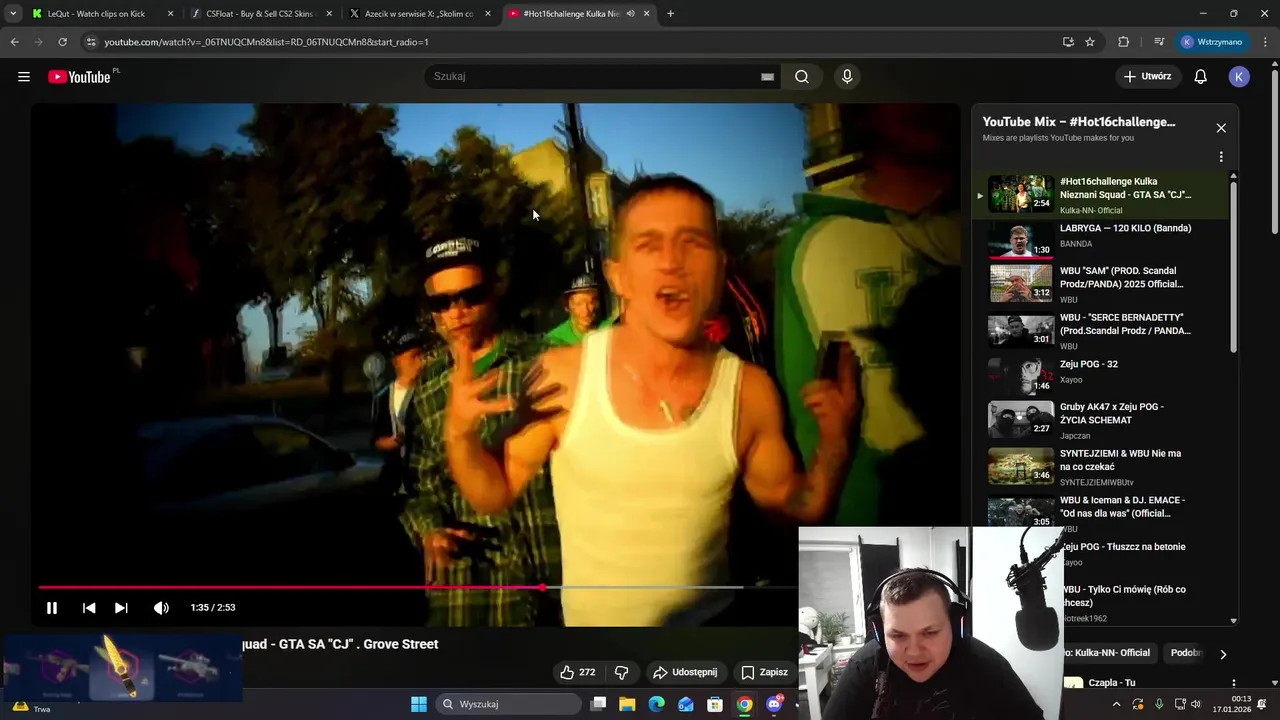Open Microsoft Edge from the taskbar
The image size is (1280, 720).
click(x=656, y=704)
